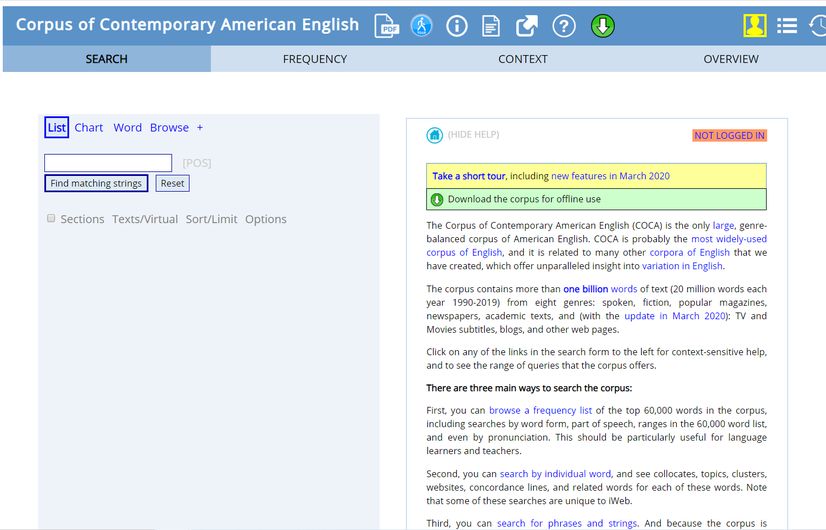Click the green download arrow icon in header
This screenshot has height=530, width=826.
pos(603,26)
